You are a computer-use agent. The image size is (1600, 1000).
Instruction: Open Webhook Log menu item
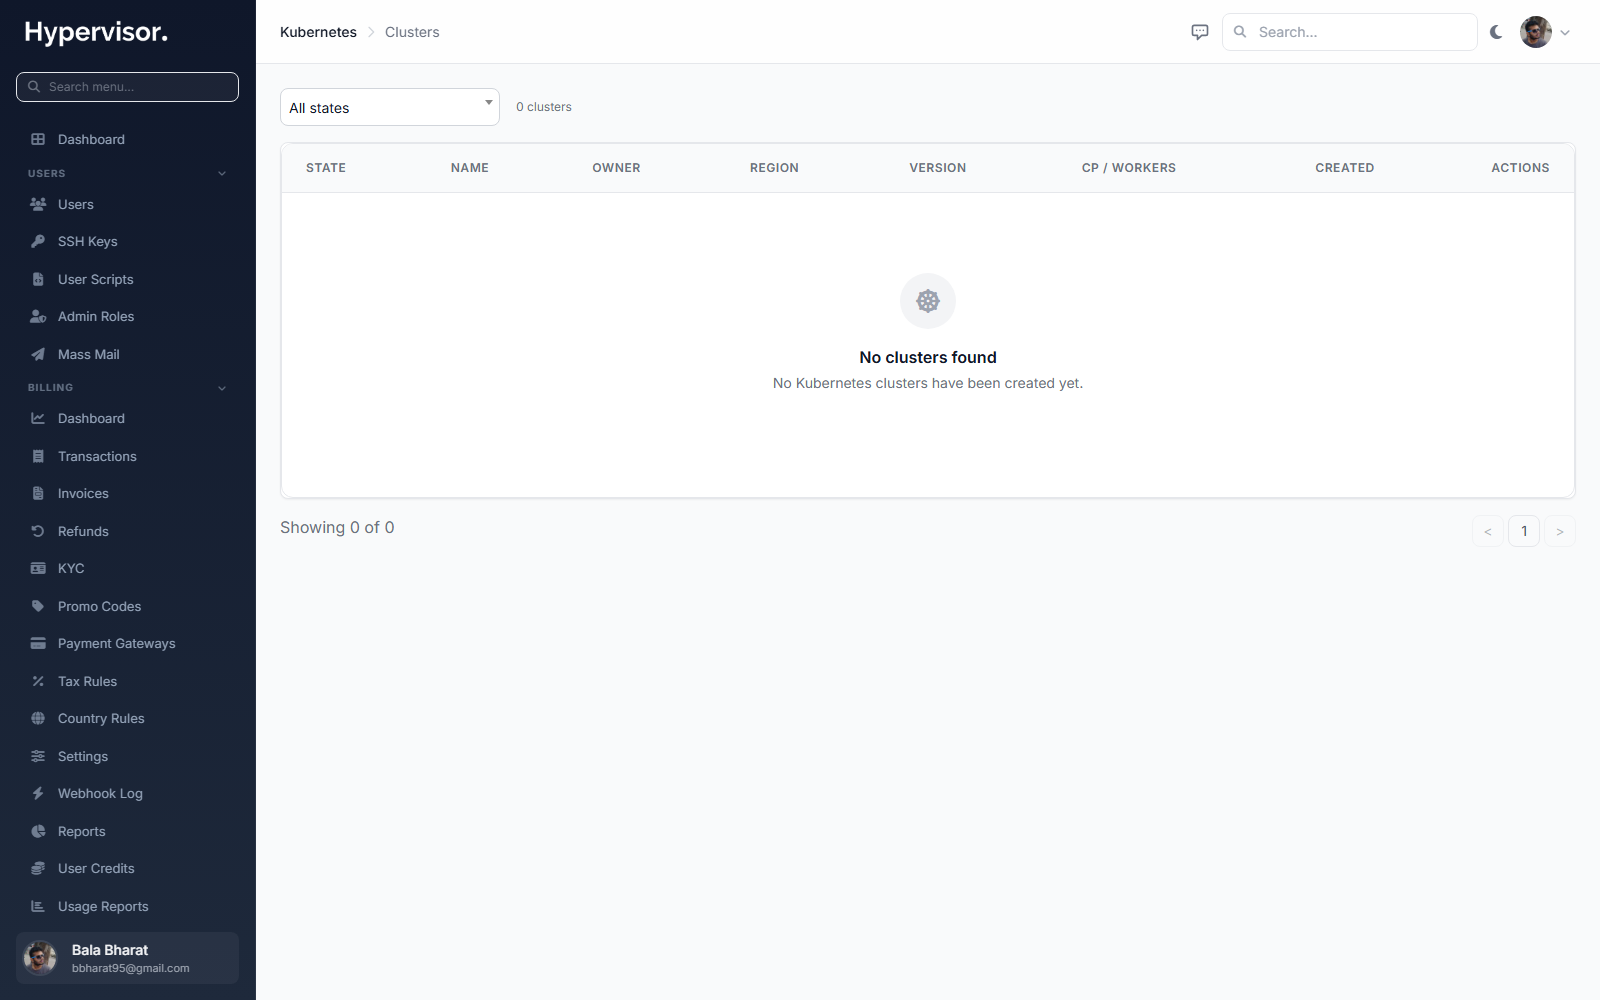click(x=128, y=793)
